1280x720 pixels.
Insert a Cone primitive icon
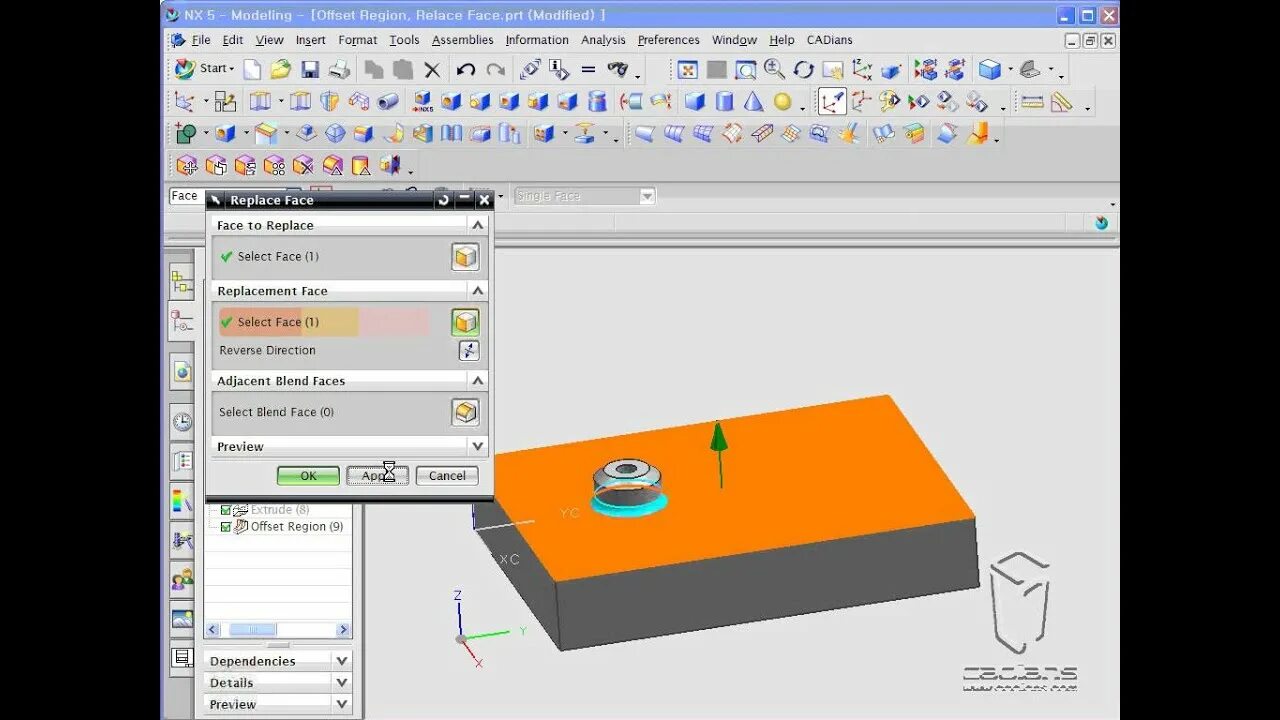(x=753, y=101)
